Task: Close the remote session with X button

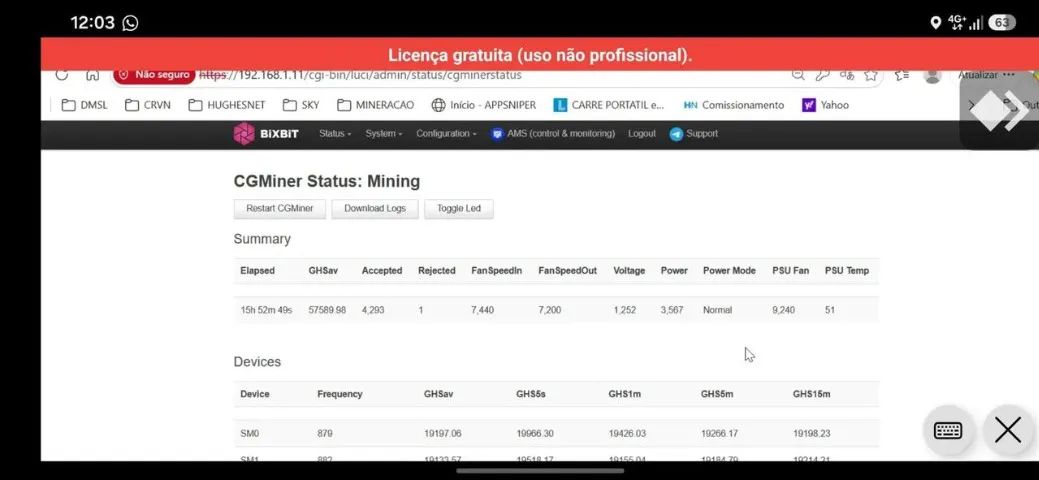Action: 1007,430
